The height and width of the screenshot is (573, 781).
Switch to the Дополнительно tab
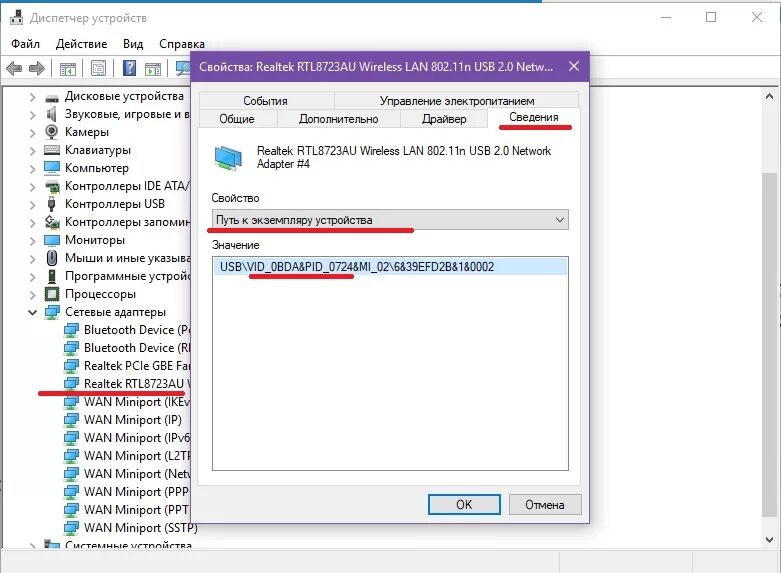point(338,119)
